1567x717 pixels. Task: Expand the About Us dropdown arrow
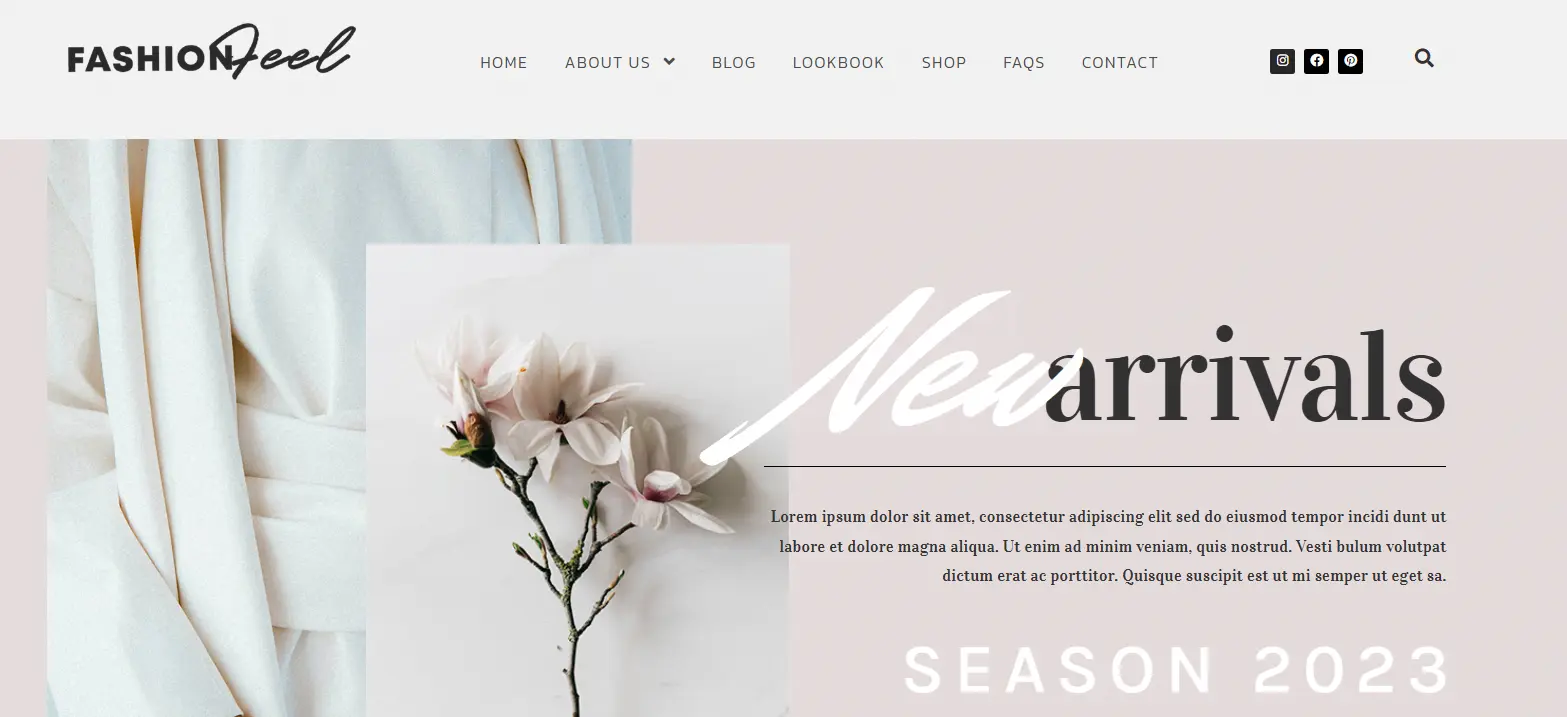[x=669, y=62]
